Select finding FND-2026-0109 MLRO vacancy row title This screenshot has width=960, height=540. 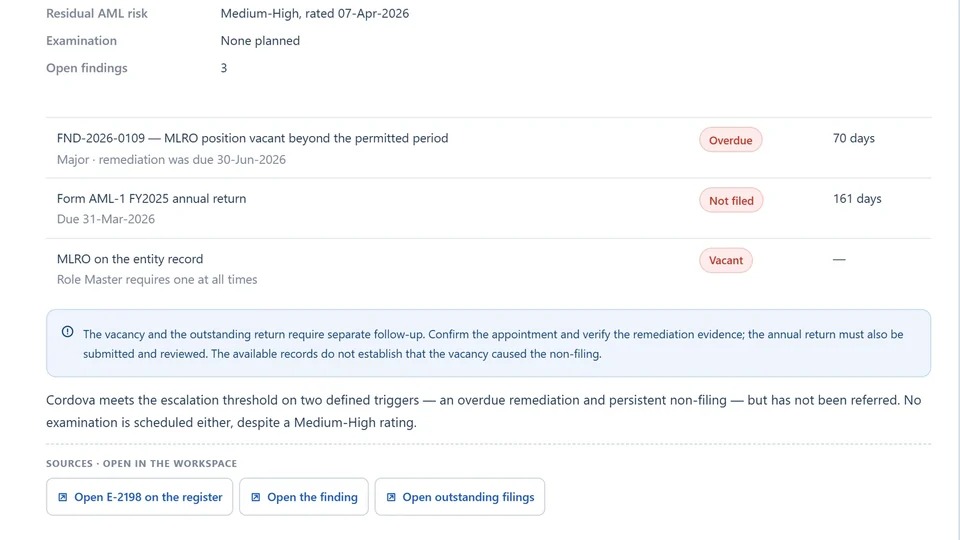[x=252, y=138]
